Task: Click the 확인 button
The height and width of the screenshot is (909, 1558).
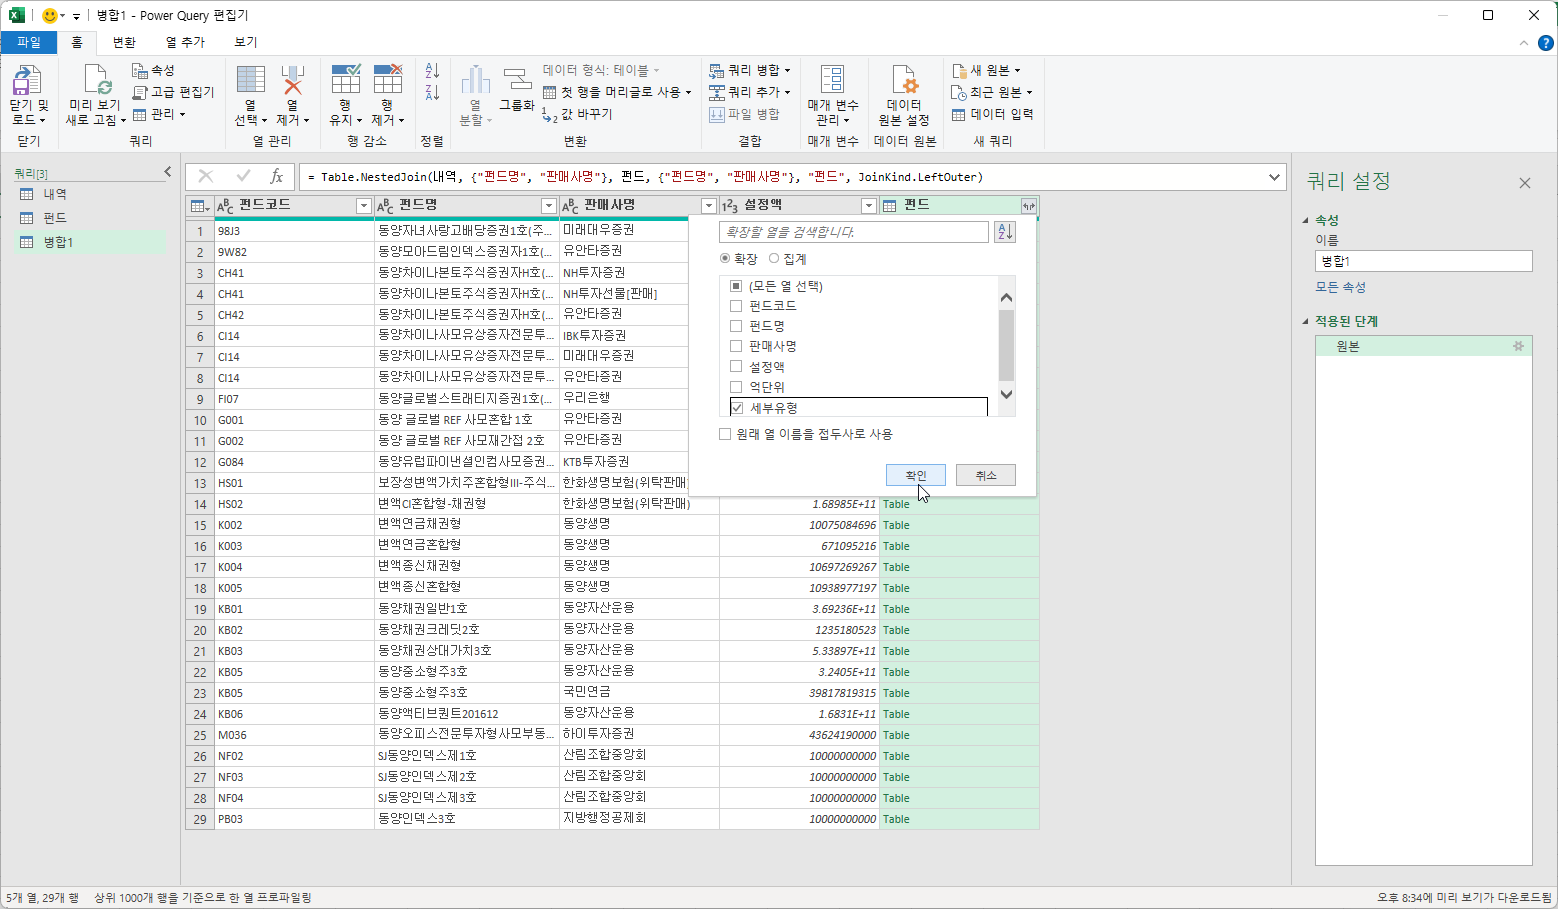Action: pyautogui.click(x=916, y=475)
